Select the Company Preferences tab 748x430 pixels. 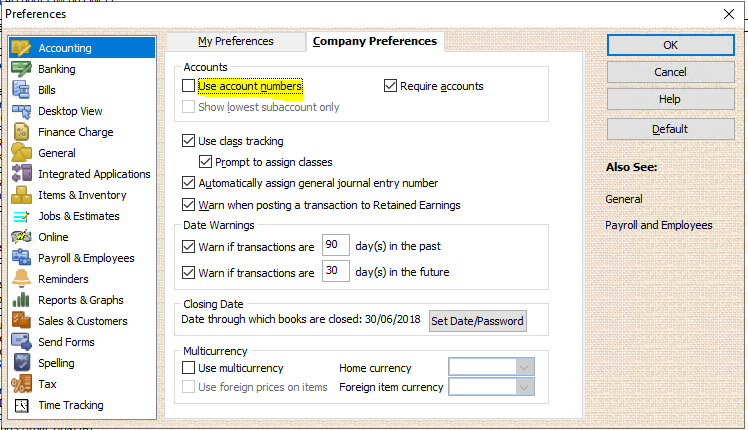pyautogui.click(x=375, y=42)
